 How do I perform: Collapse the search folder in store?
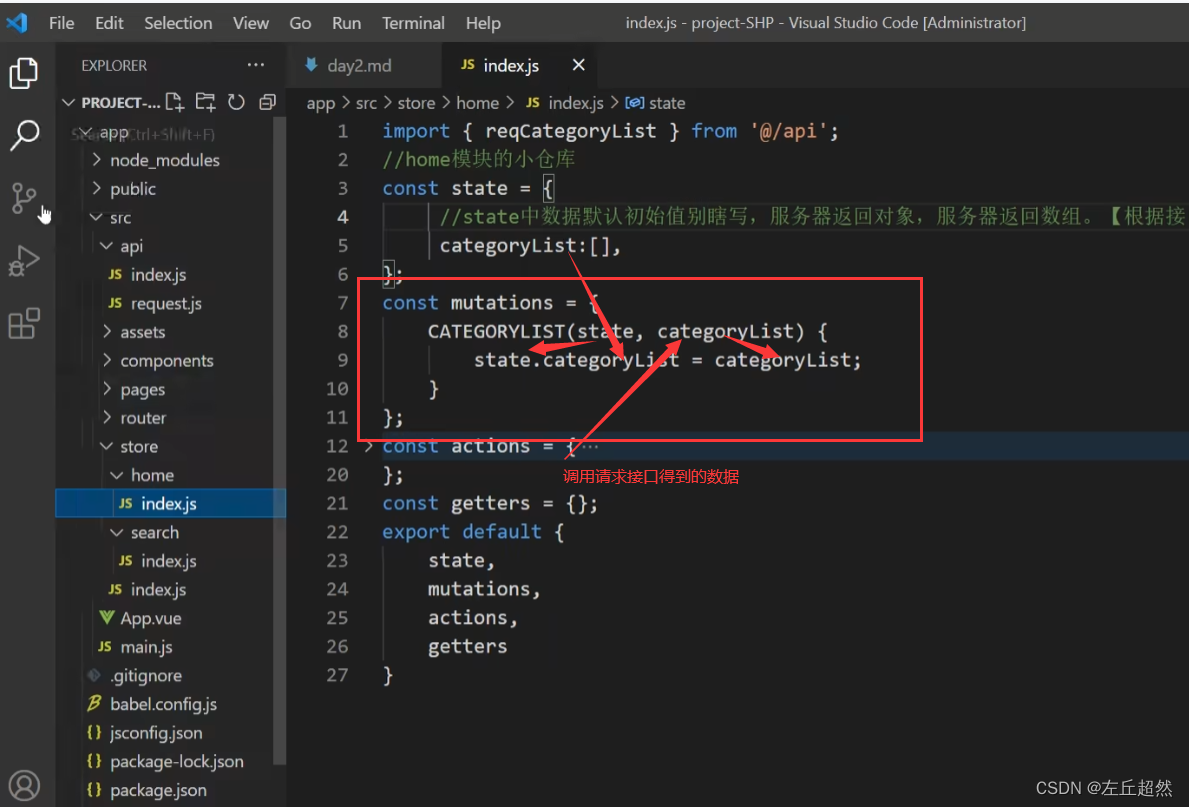coord(117,532)
